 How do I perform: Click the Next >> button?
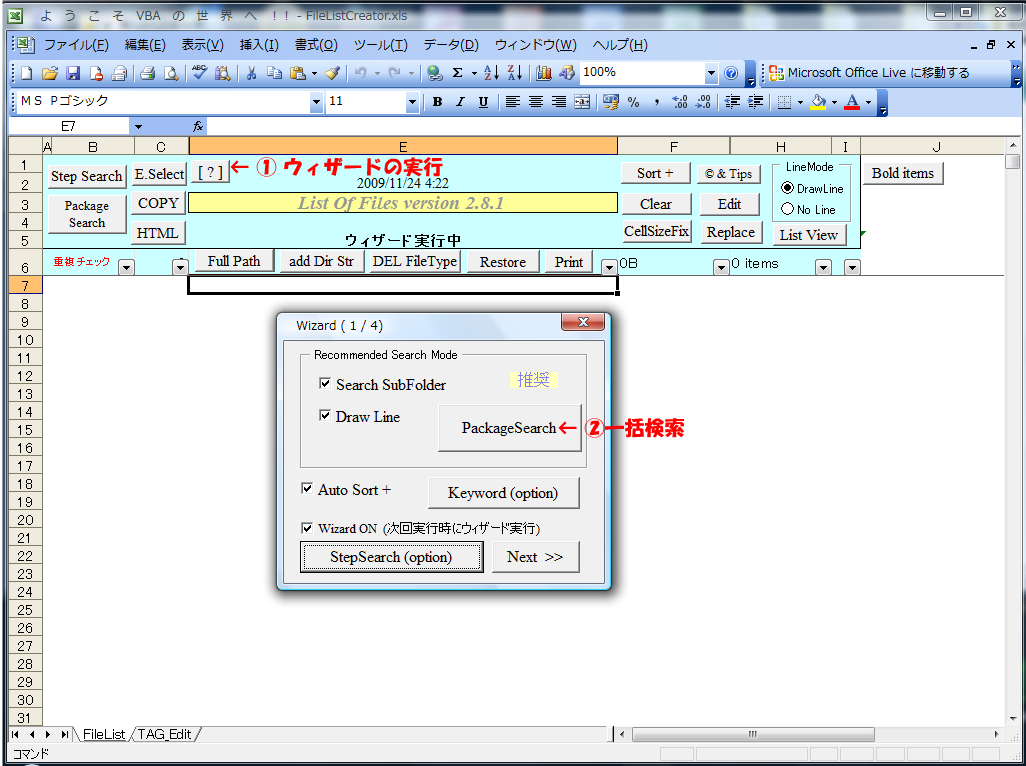click(x=535, y=557)
